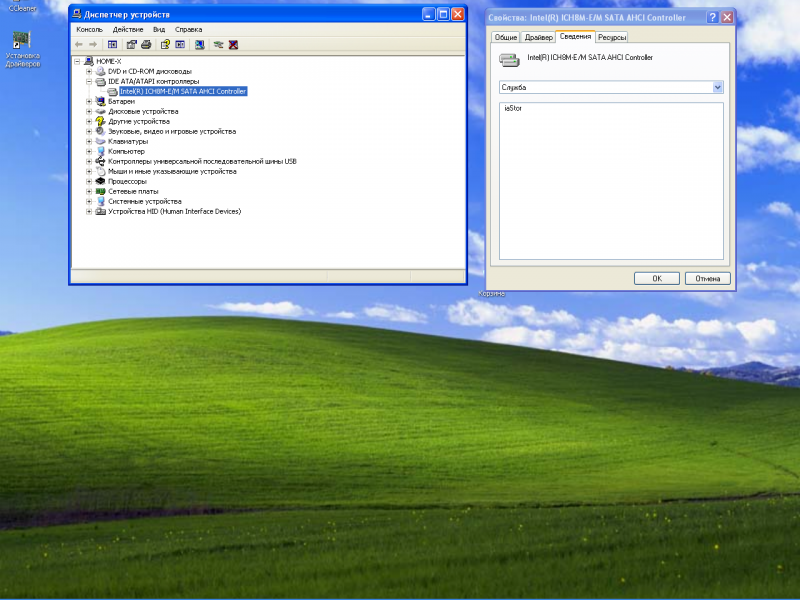
Task: Click Отмена in the Свойства dialog
Action: pos(708,279)
